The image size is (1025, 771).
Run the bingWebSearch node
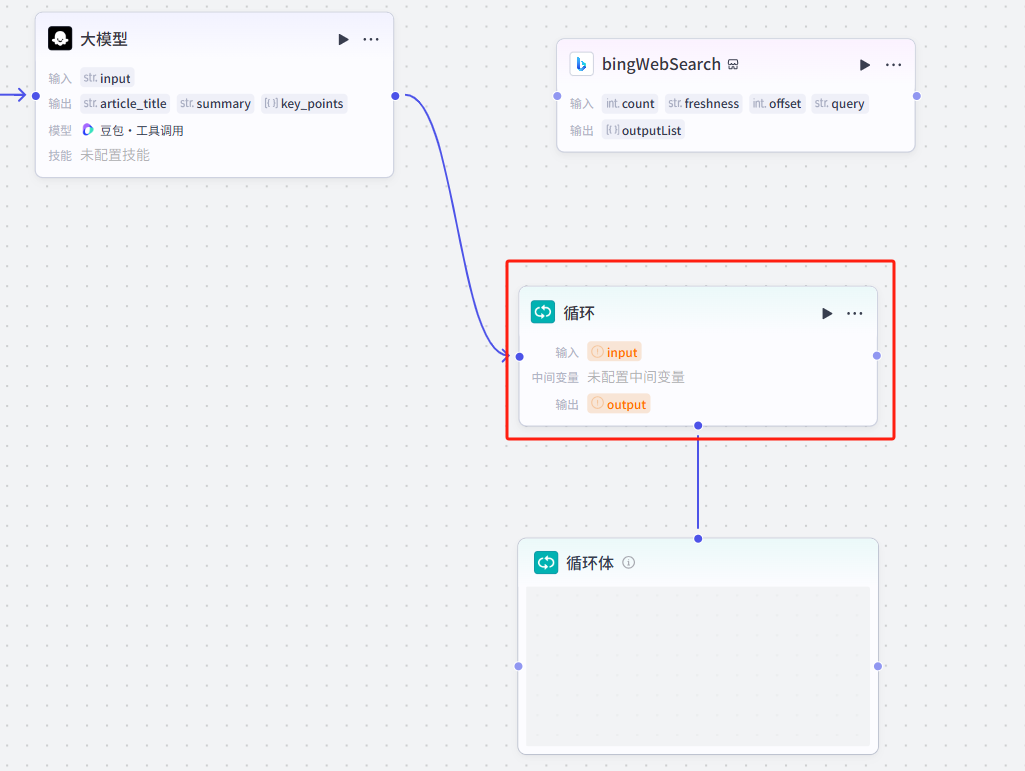[865, 64]
